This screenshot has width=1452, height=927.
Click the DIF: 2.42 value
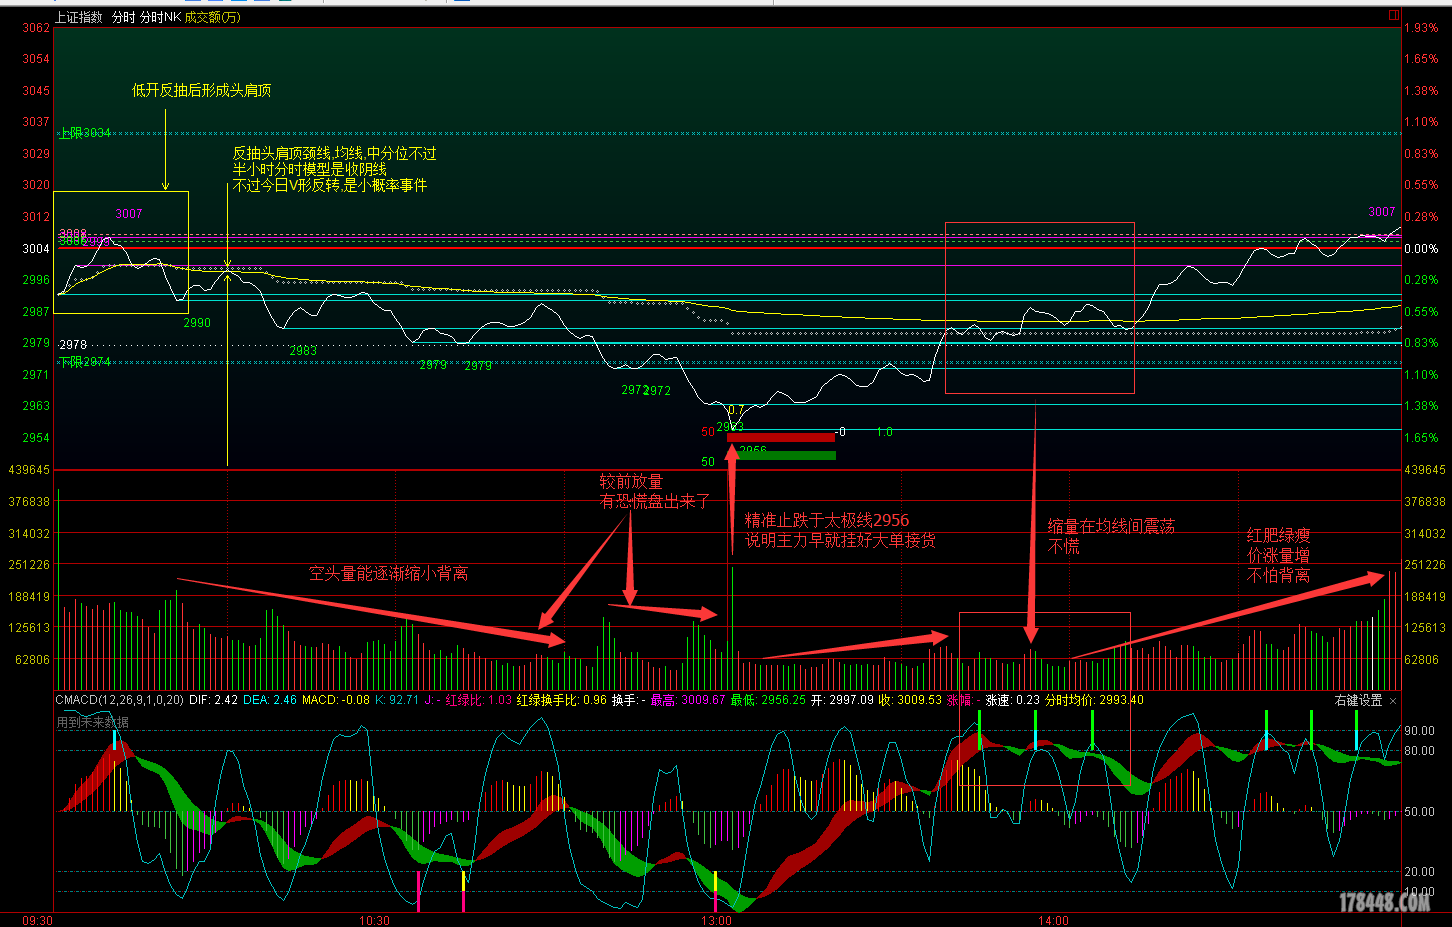click(x=213, y=700)
